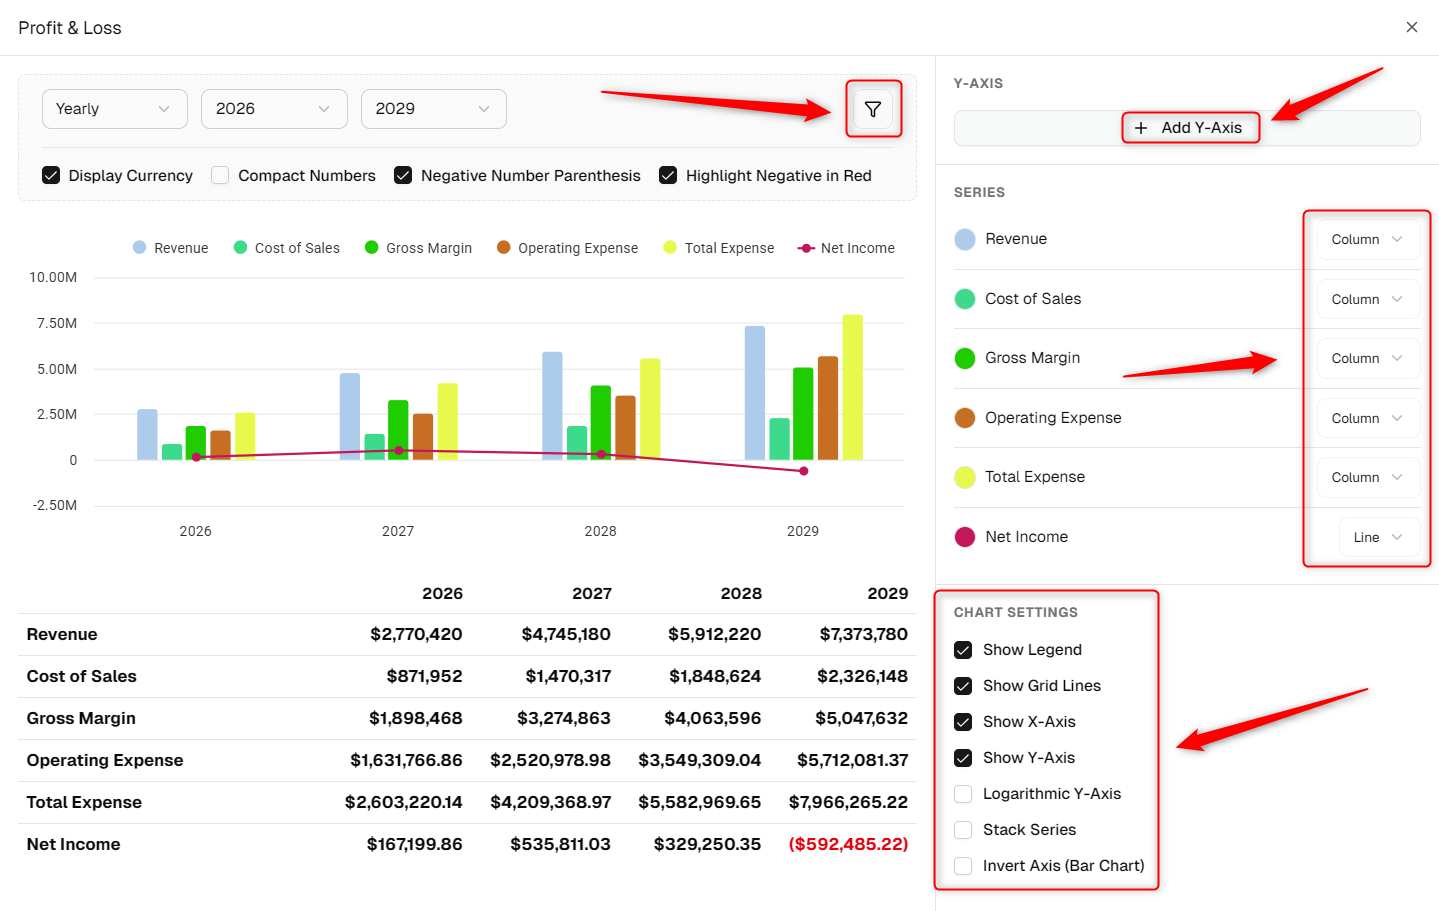Click Total Expense legend marker

670,247
